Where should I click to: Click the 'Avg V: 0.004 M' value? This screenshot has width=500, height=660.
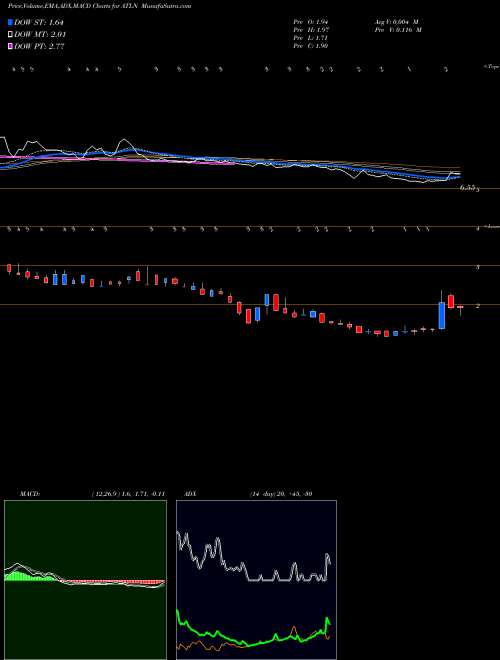[x=396, y=22]
